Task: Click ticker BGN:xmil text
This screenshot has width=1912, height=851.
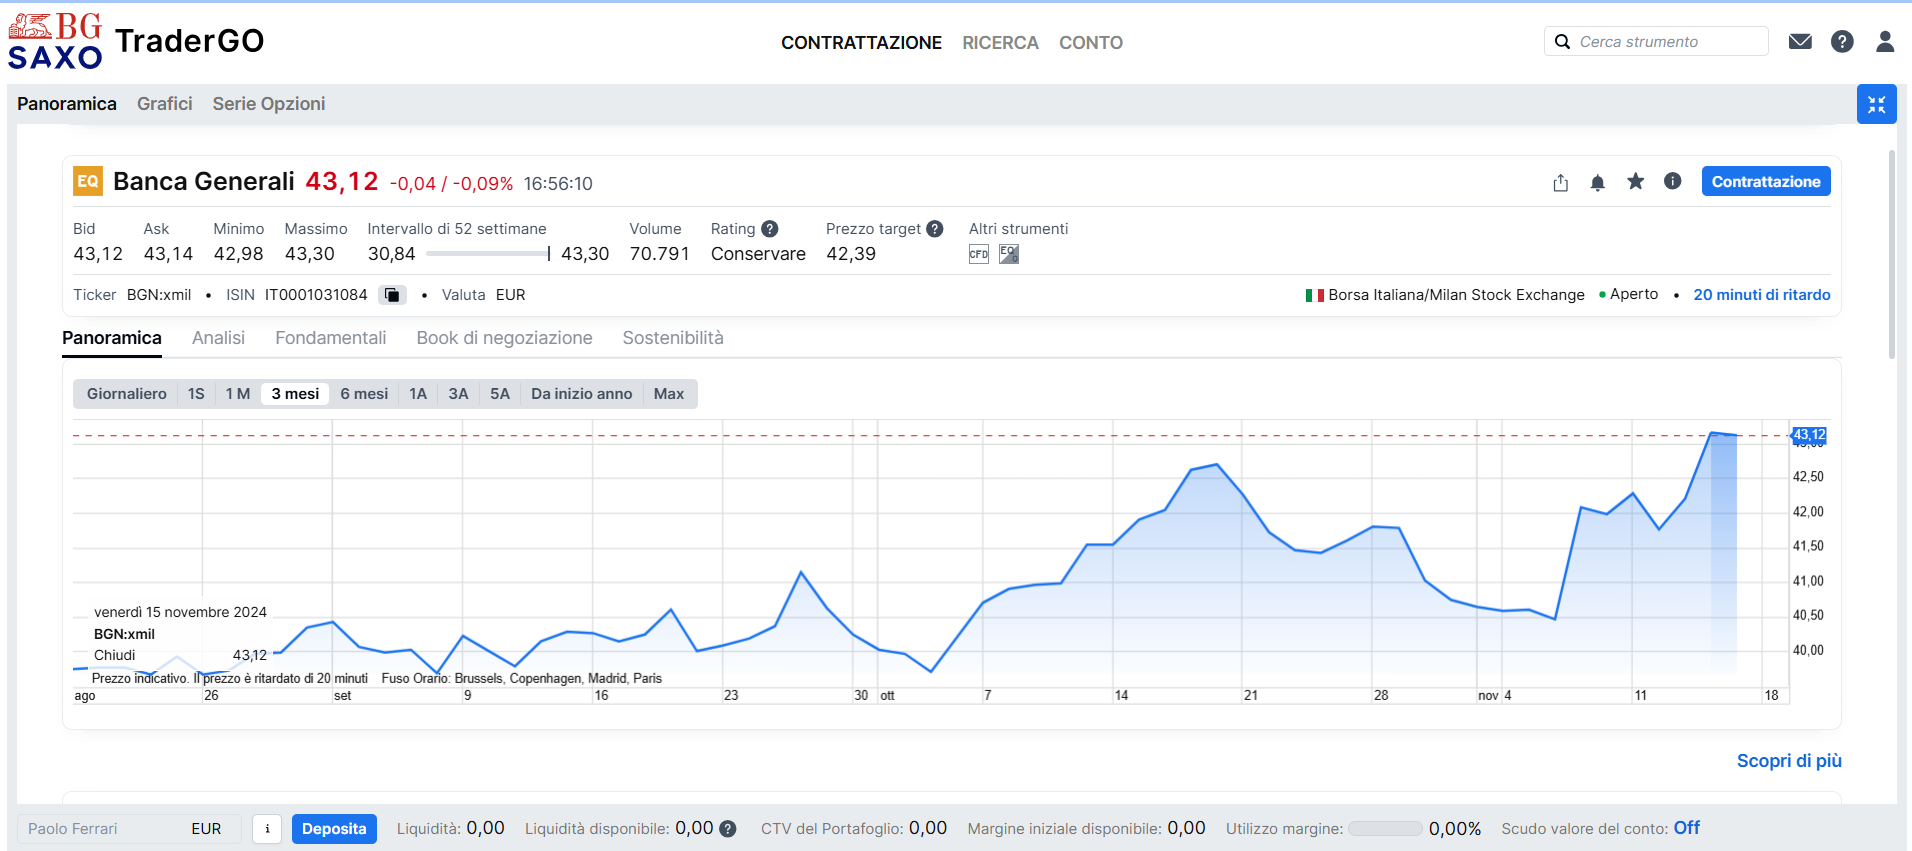Action: [x=159, y=295]
